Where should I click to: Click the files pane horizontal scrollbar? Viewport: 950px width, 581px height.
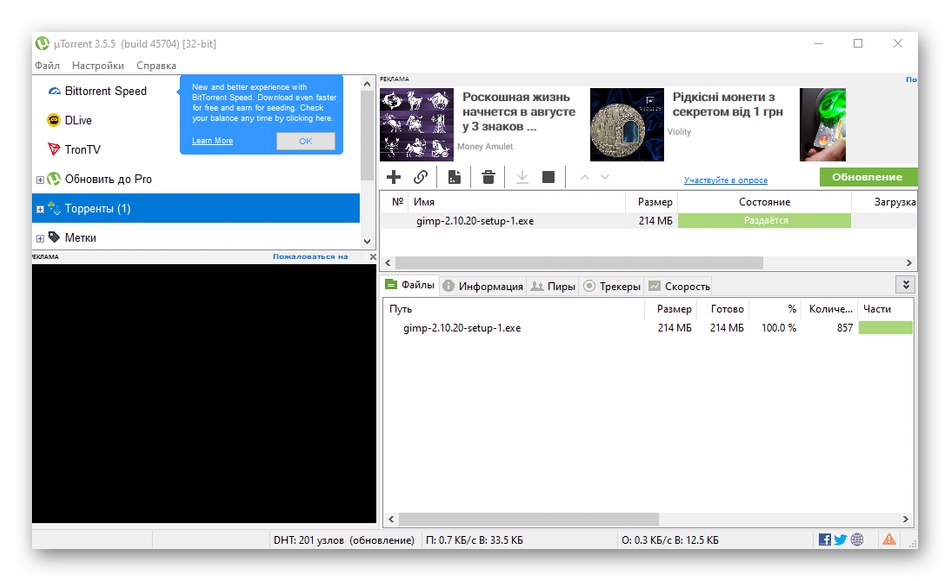coord(528,519)
